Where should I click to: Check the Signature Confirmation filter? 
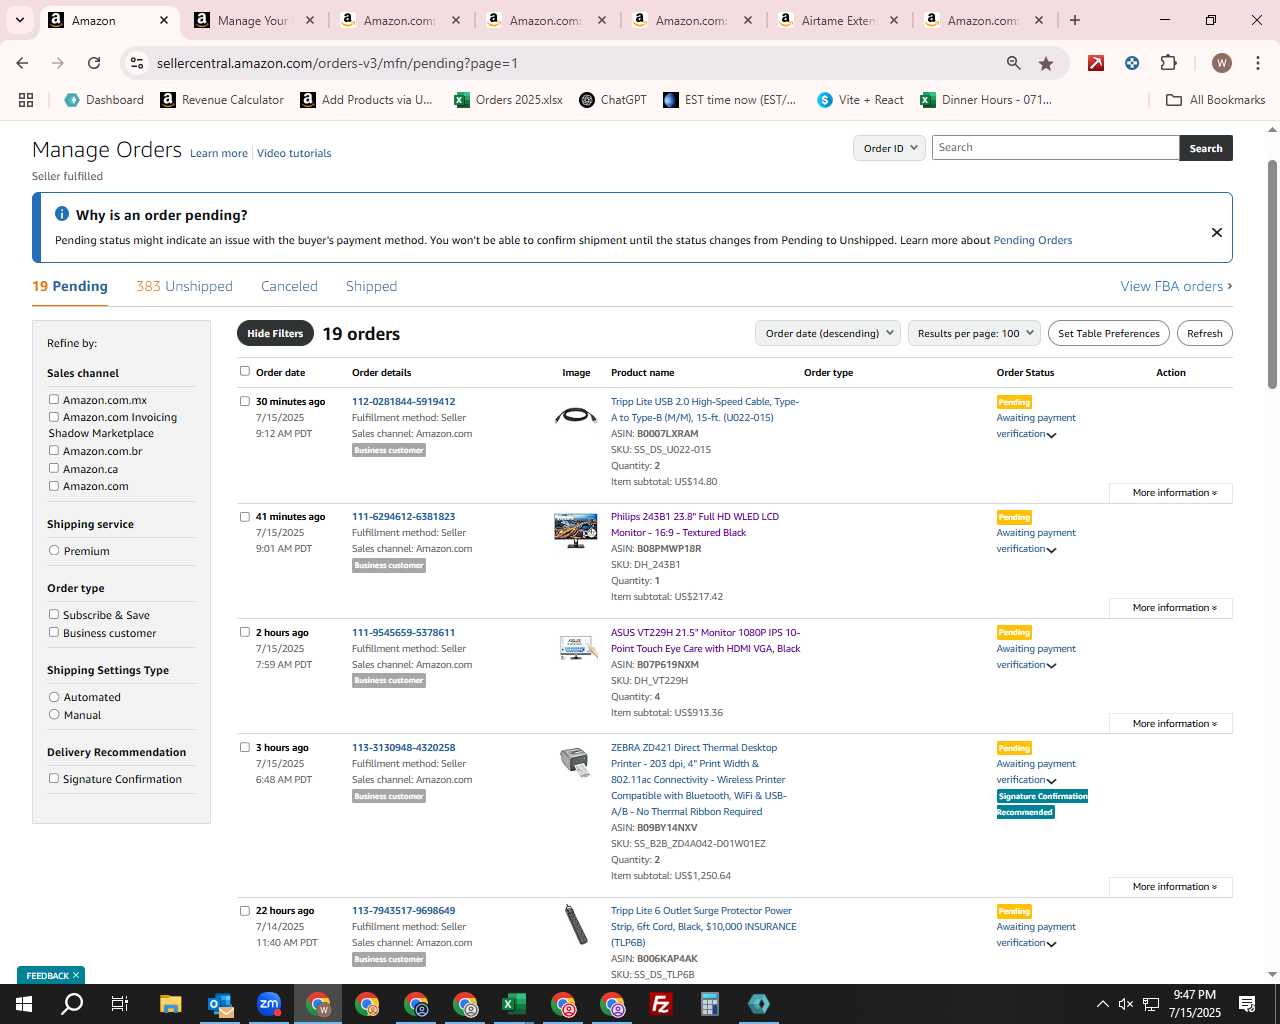[54, 778]
